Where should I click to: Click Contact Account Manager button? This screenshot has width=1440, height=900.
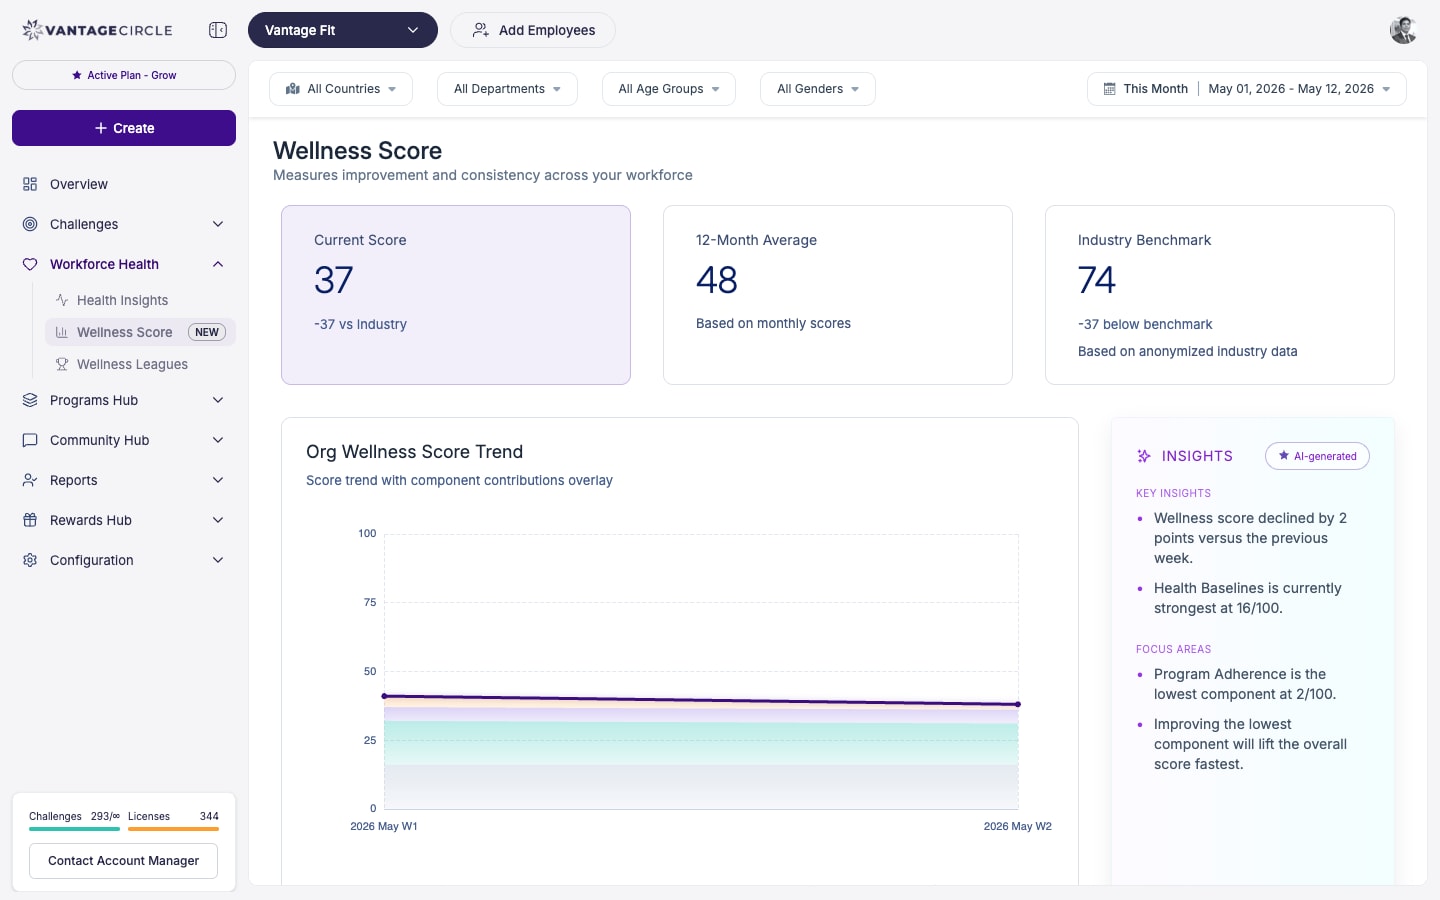tap(124, 861)
